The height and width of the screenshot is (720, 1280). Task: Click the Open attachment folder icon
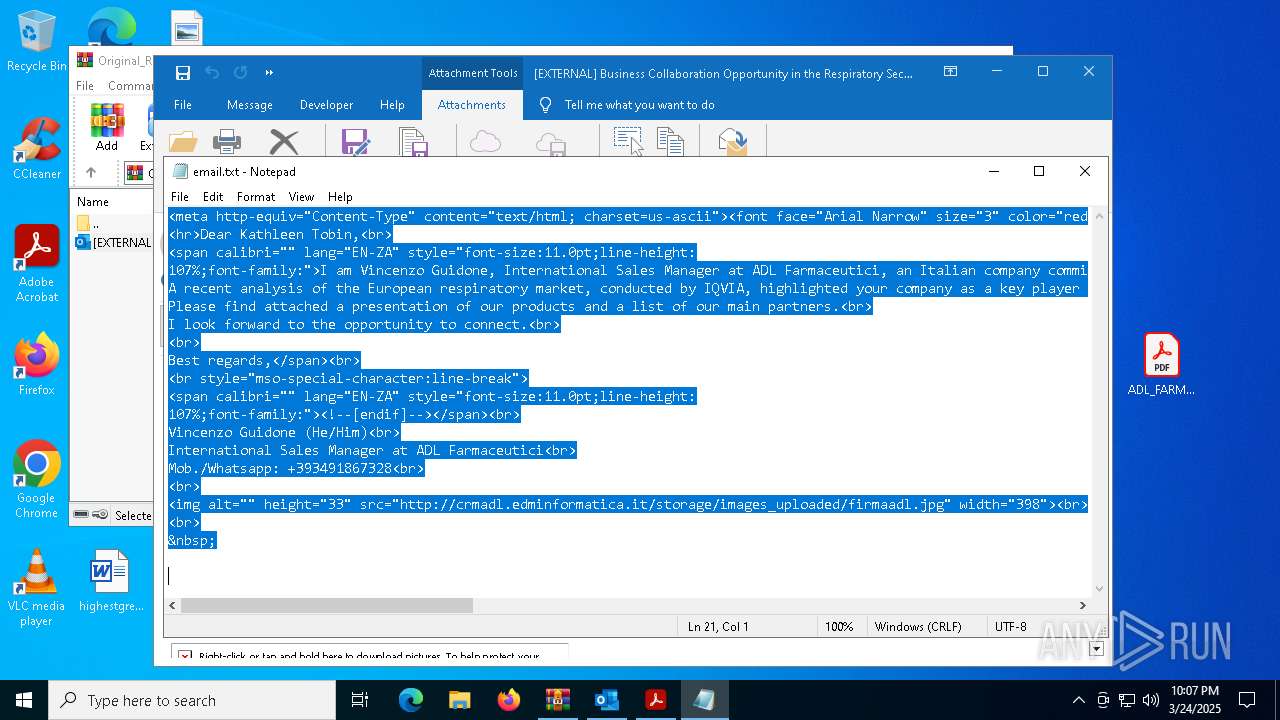183,143
